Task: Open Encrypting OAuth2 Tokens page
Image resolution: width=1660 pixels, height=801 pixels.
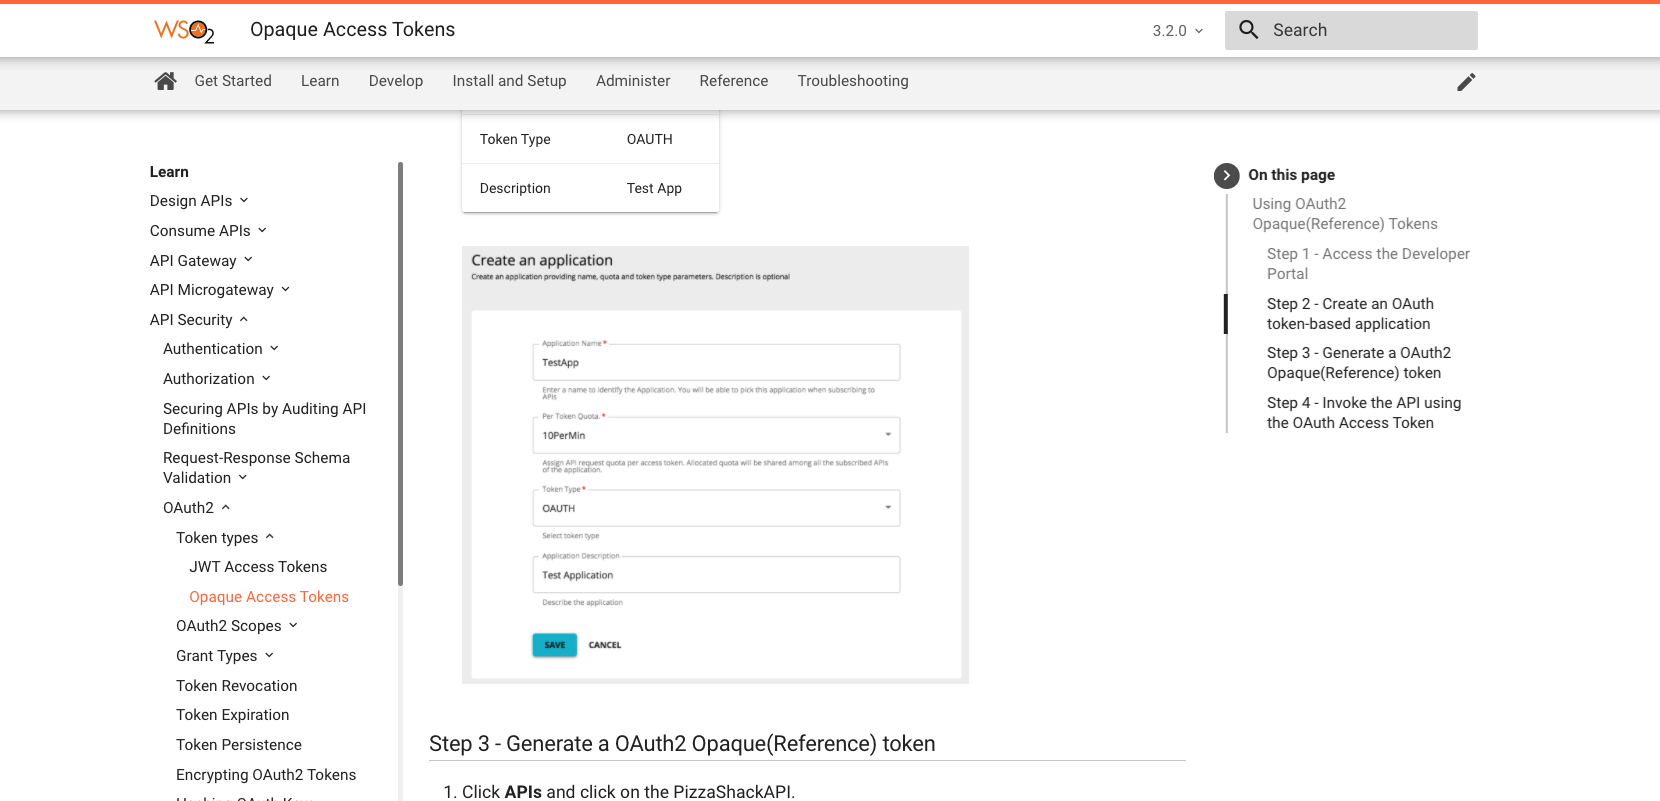Action: (x=266, y=775)
